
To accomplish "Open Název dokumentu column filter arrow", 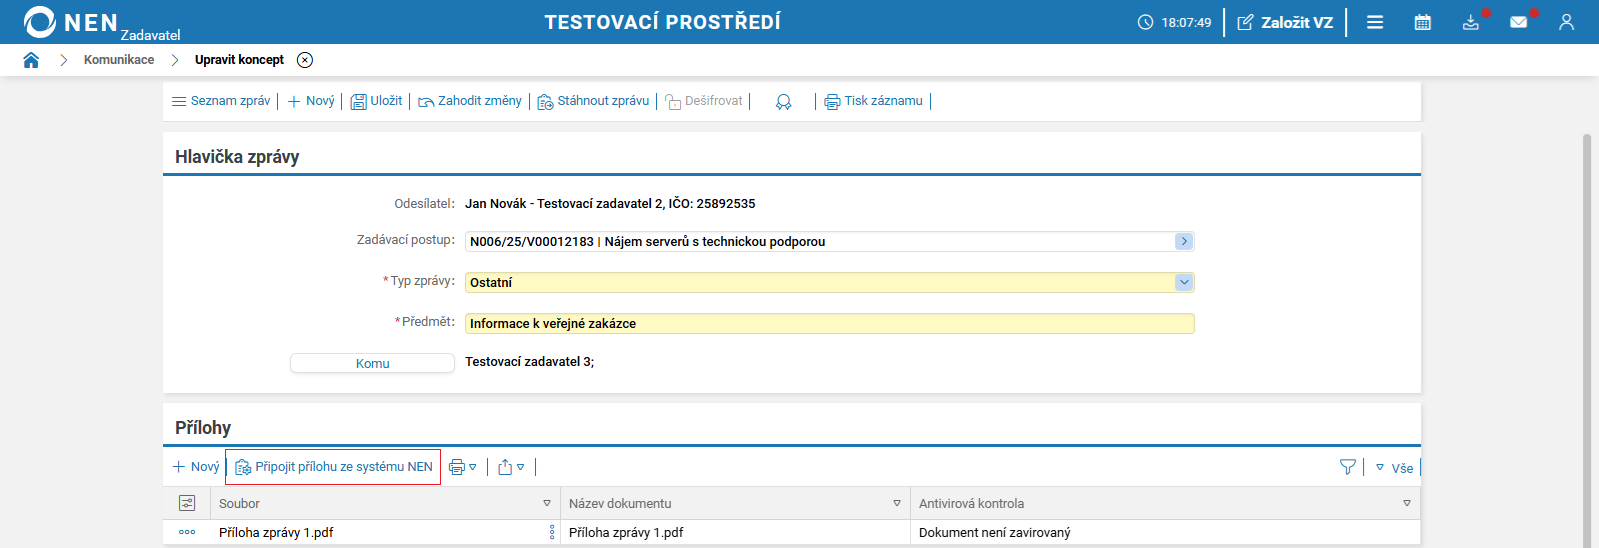I will tap(897, 503).
